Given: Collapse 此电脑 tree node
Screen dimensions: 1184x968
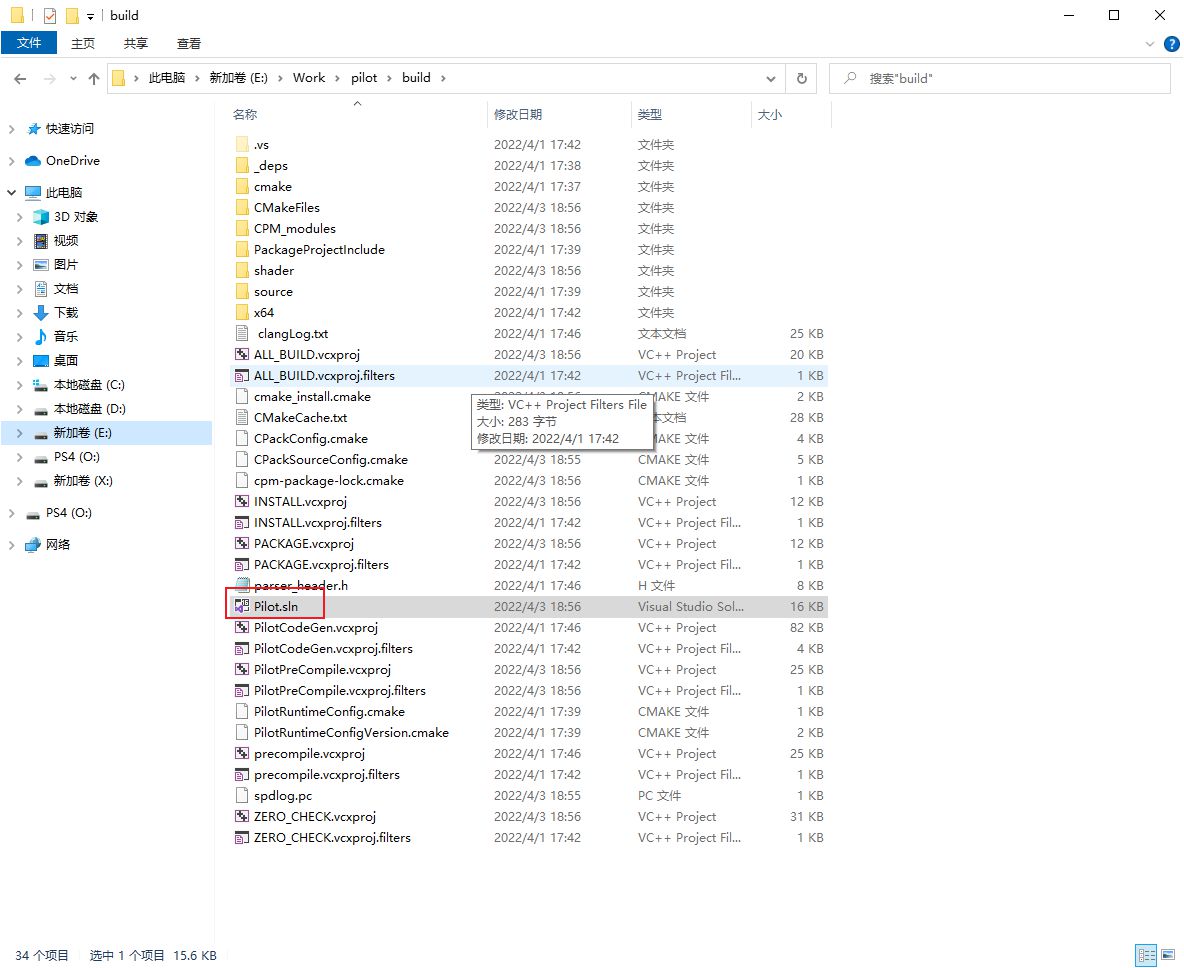Looking at the screenshot, I should coord(11,193).
